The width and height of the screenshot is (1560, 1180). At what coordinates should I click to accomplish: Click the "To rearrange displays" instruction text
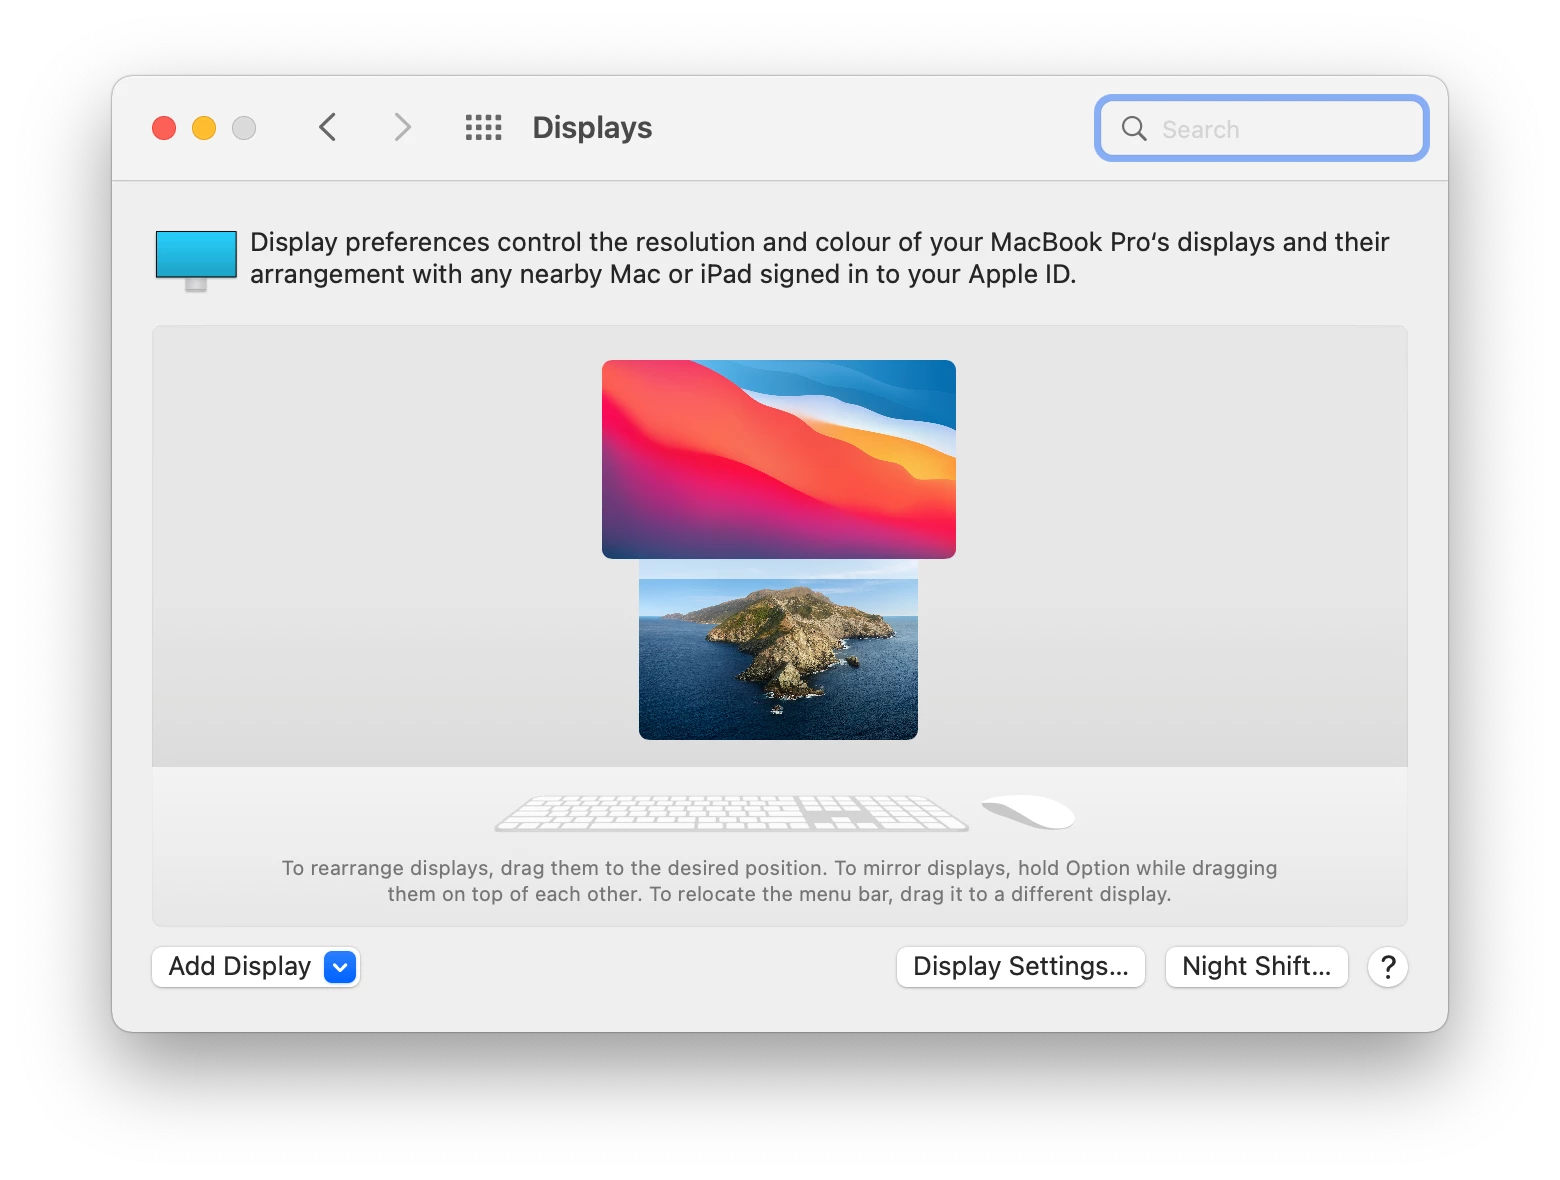point(779,881)
